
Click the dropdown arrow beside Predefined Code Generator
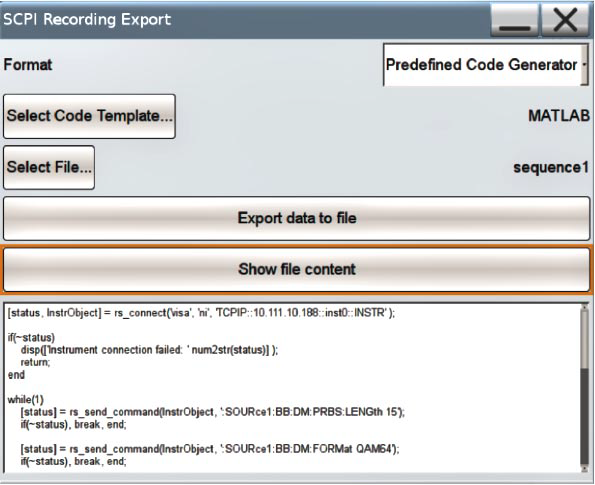584,65
